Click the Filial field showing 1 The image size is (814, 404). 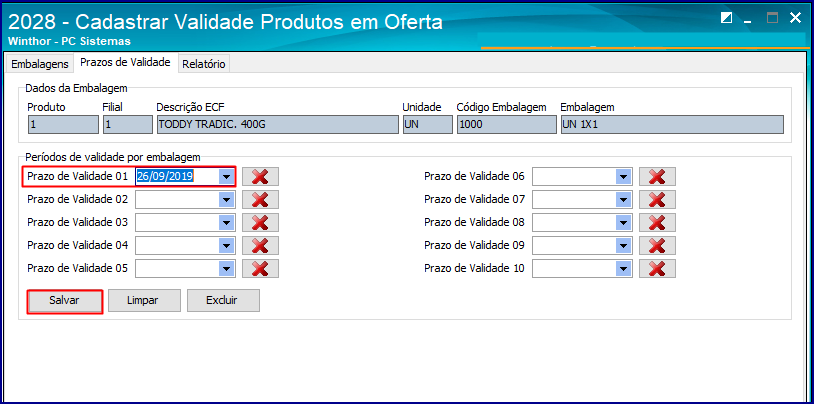click(128, 125)
